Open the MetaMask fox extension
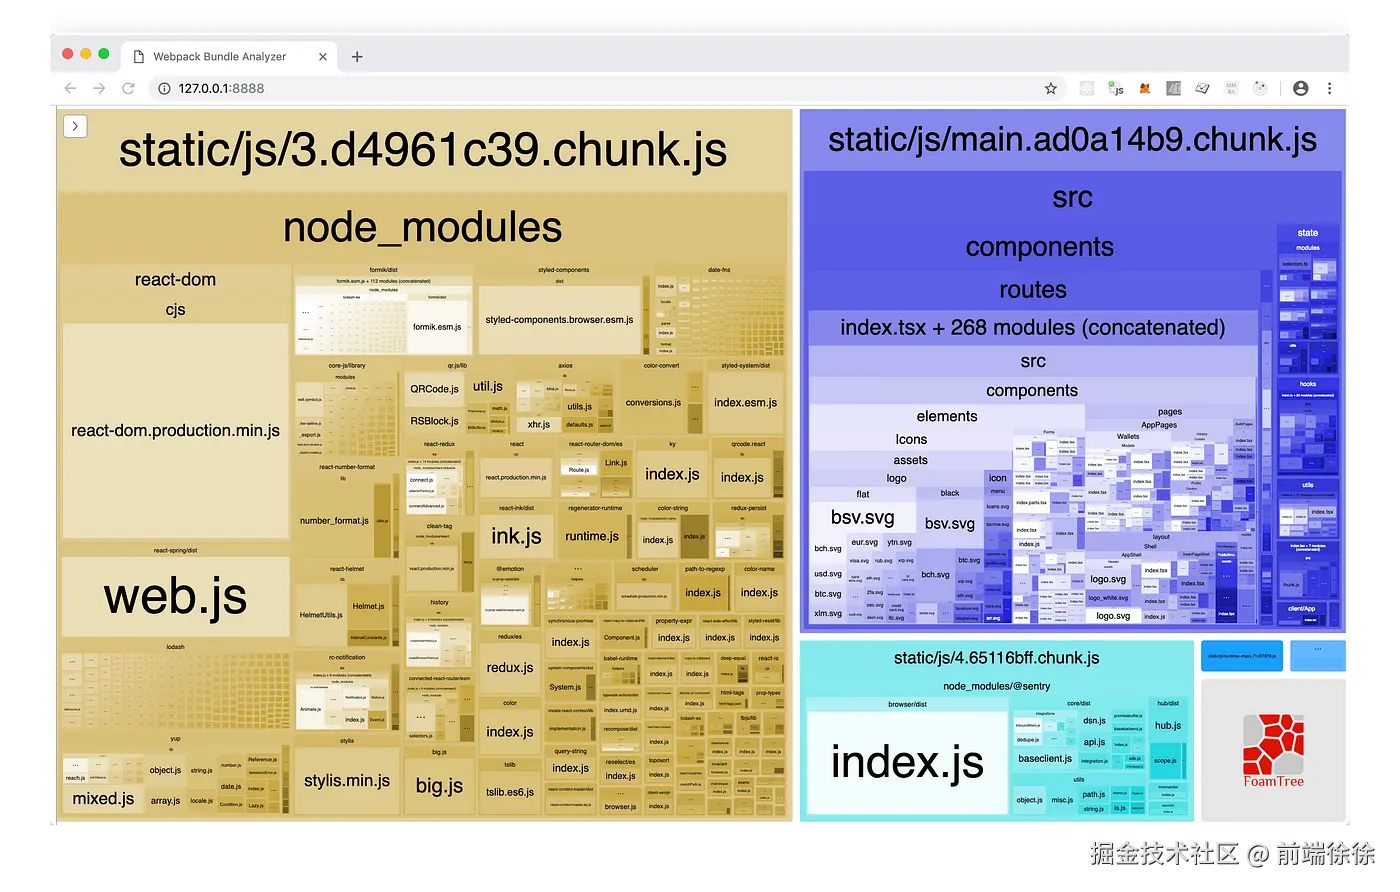The width and height of the screenshot is (1400, 892). (1145, 88)
